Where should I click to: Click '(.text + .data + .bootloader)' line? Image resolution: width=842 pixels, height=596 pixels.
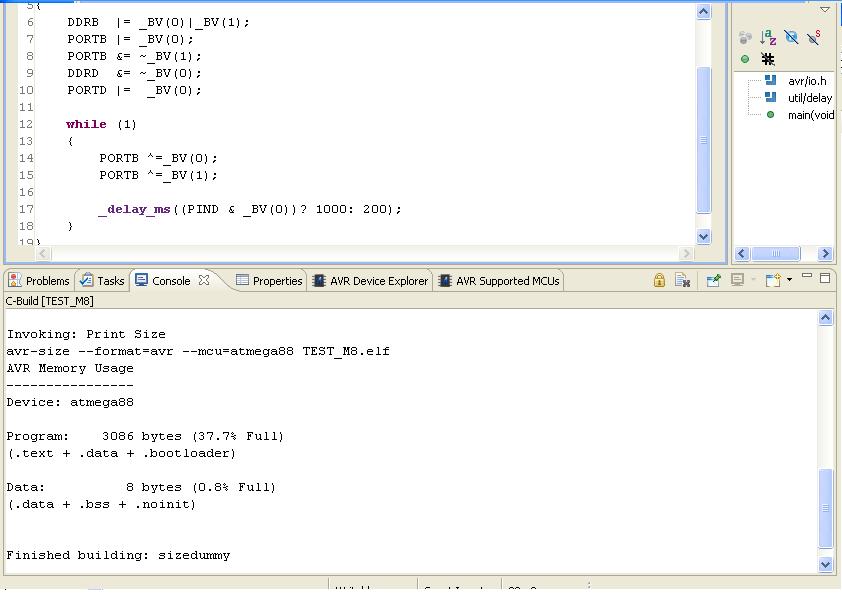click(121, 454)
